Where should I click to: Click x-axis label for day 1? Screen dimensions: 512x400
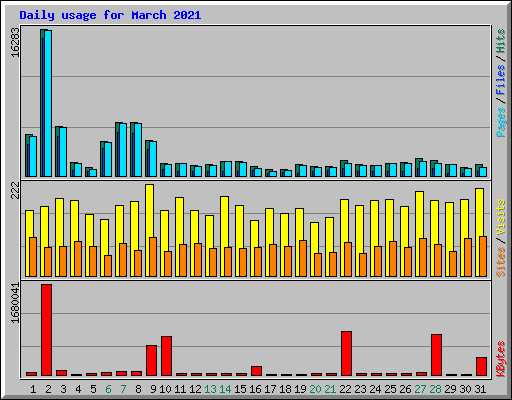[x=33, y=389]
